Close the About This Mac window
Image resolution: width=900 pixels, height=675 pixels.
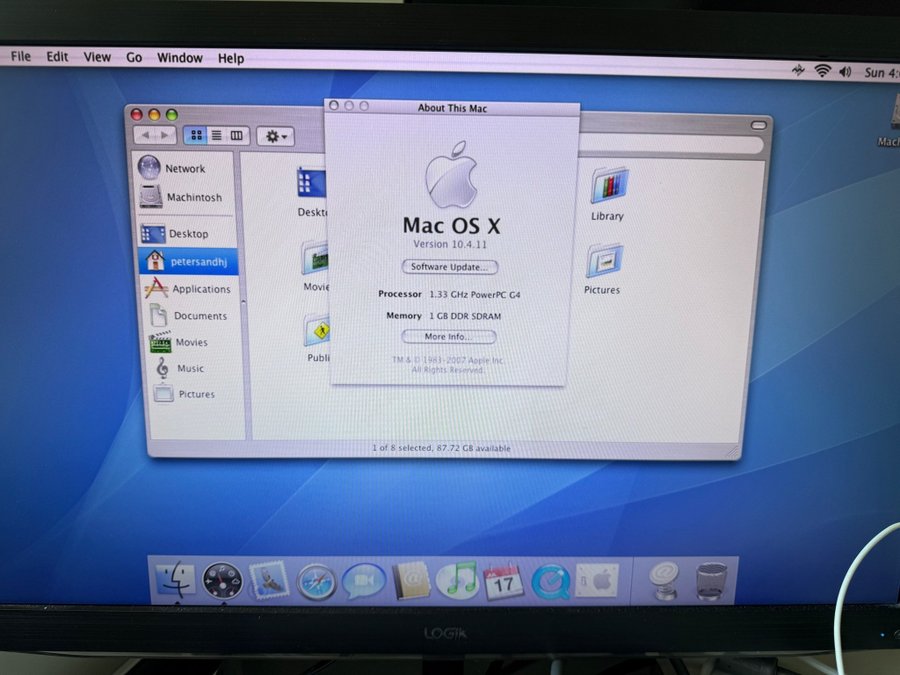pos(333,106)
